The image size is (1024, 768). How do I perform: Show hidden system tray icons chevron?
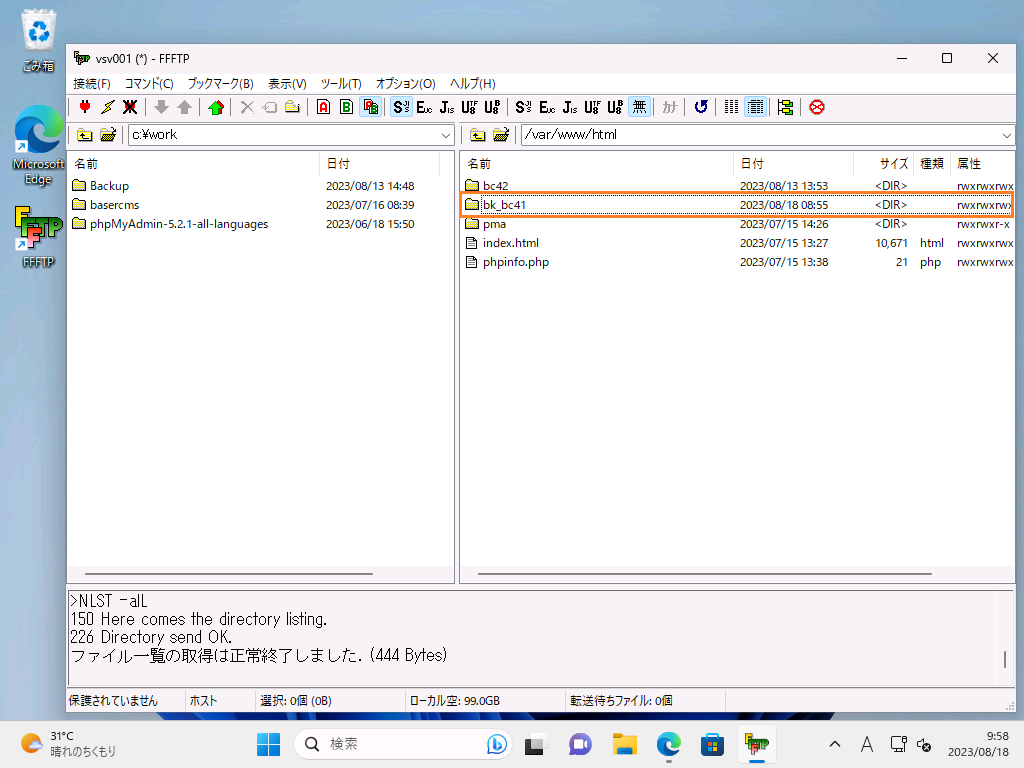pos(835,744)
